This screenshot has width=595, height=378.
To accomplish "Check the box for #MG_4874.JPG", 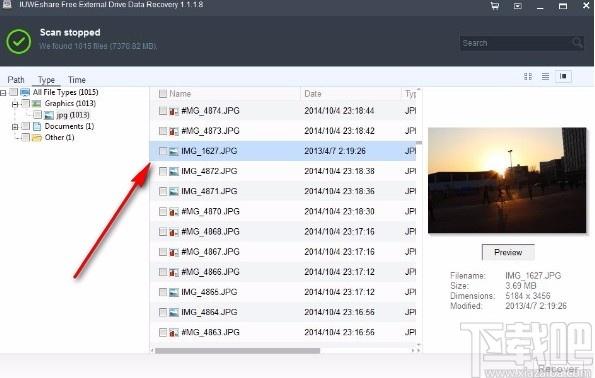I will 163,111.
